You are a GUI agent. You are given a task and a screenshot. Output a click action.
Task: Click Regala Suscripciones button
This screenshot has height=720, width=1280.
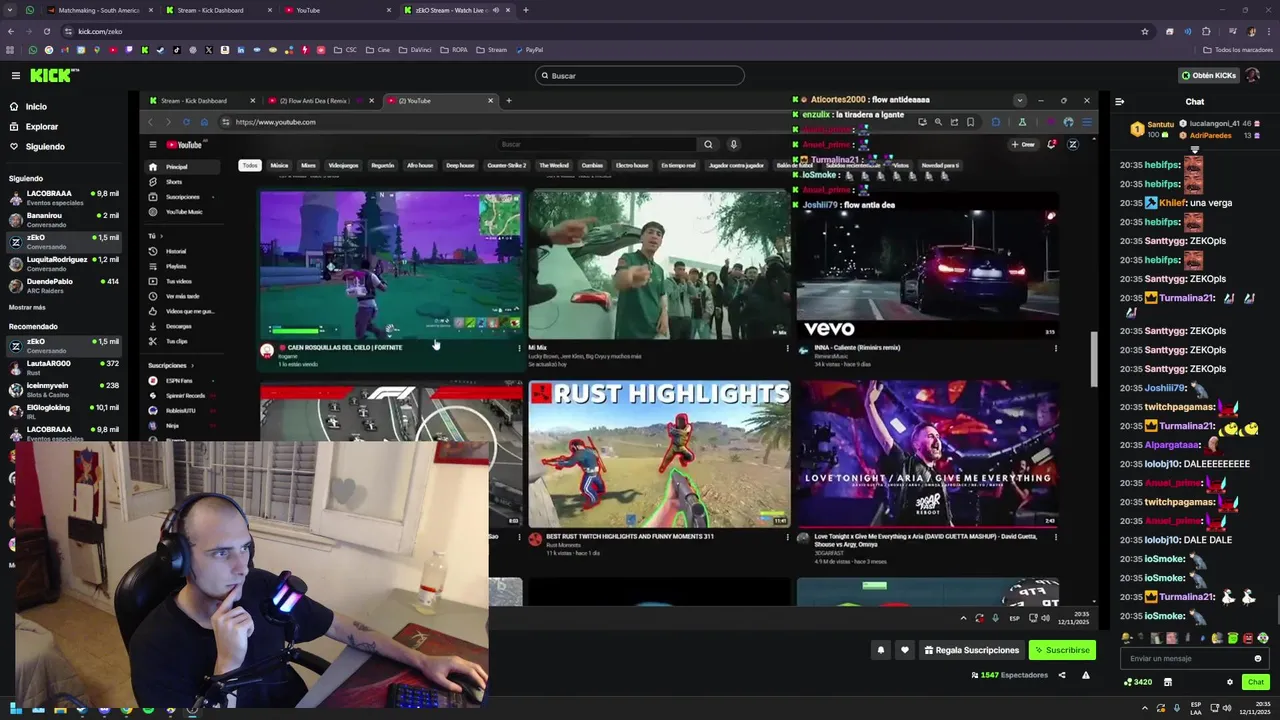972,650
